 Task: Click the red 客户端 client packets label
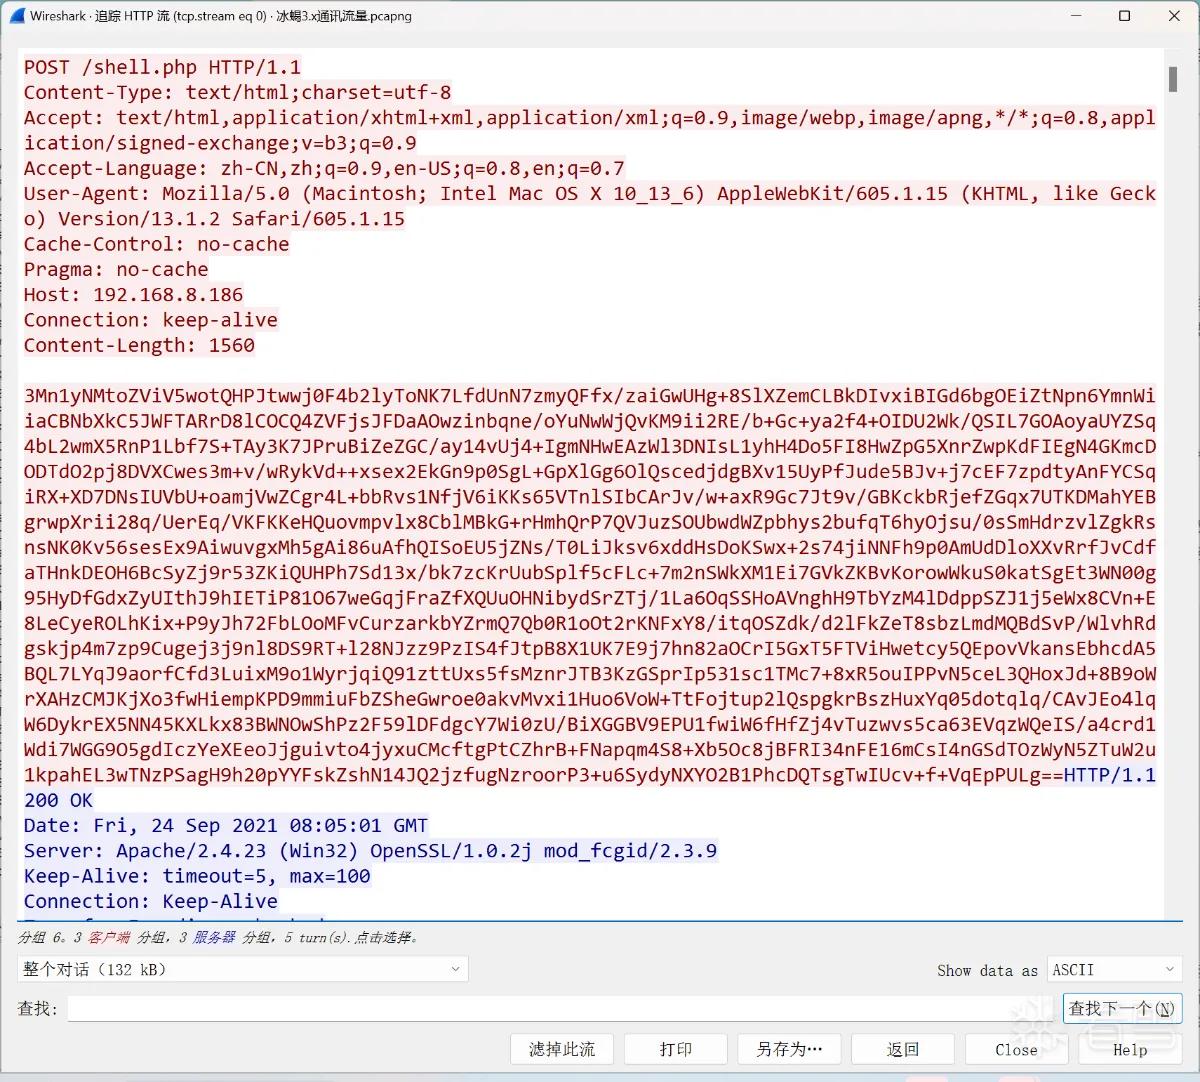[x=109, y=938]
